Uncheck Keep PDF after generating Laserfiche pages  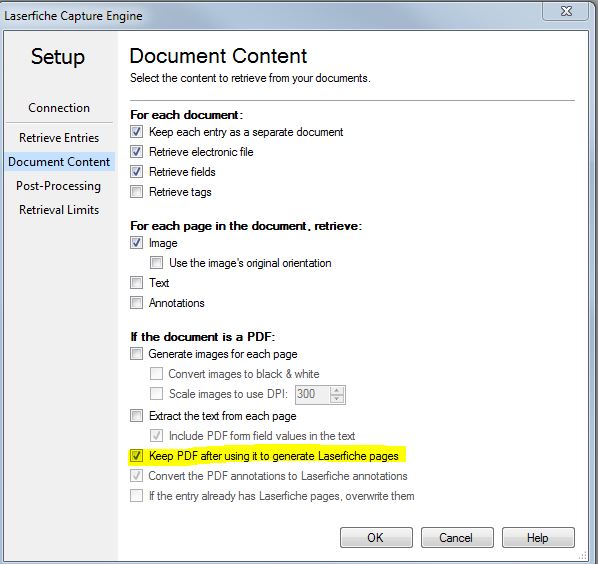coord(136,456)
